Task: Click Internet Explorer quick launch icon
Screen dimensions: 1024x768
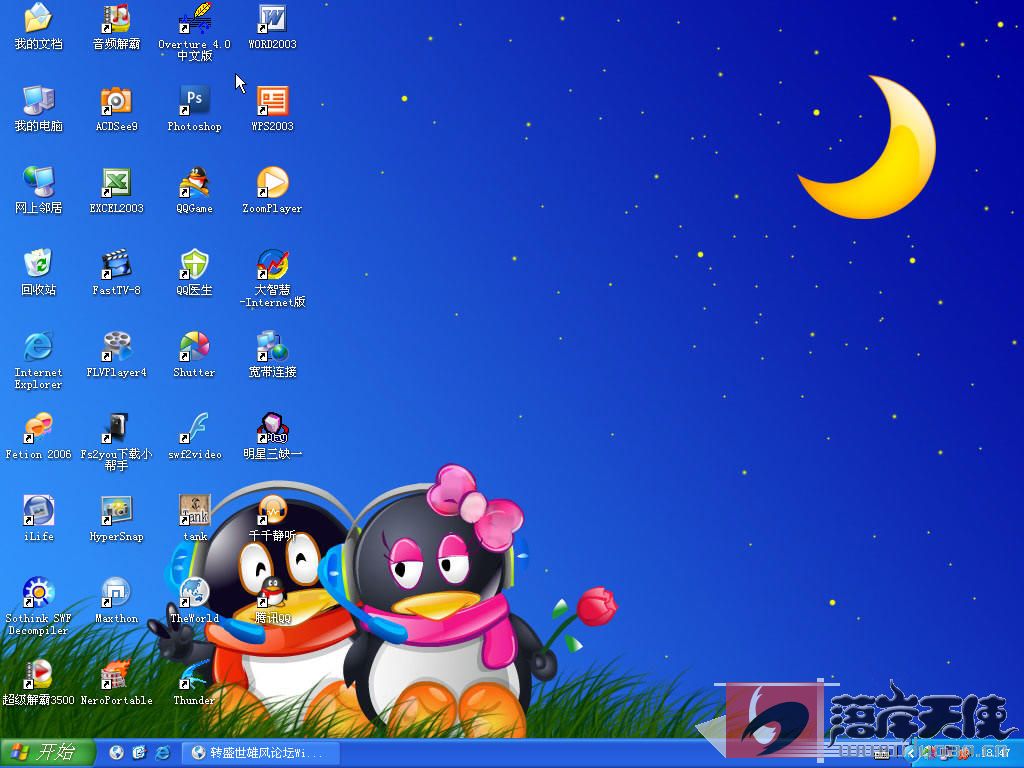Action: 162,753
